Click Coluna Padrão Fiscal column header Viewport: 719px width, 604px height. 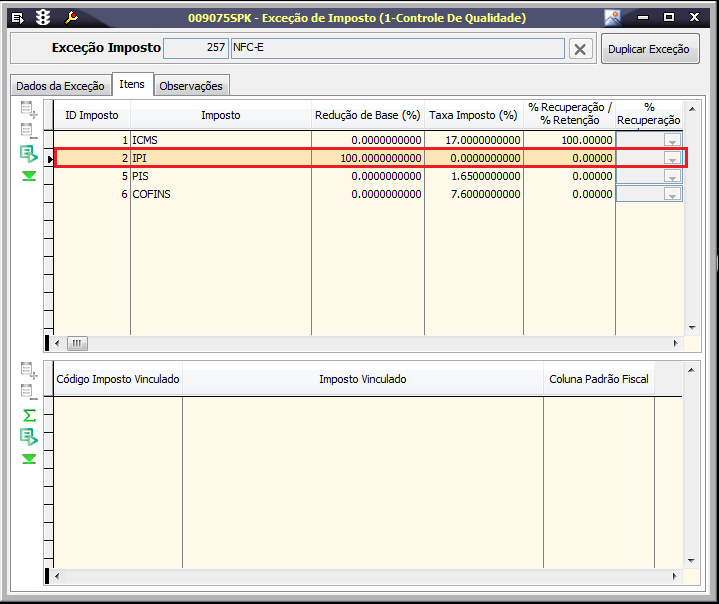(599, 379)
